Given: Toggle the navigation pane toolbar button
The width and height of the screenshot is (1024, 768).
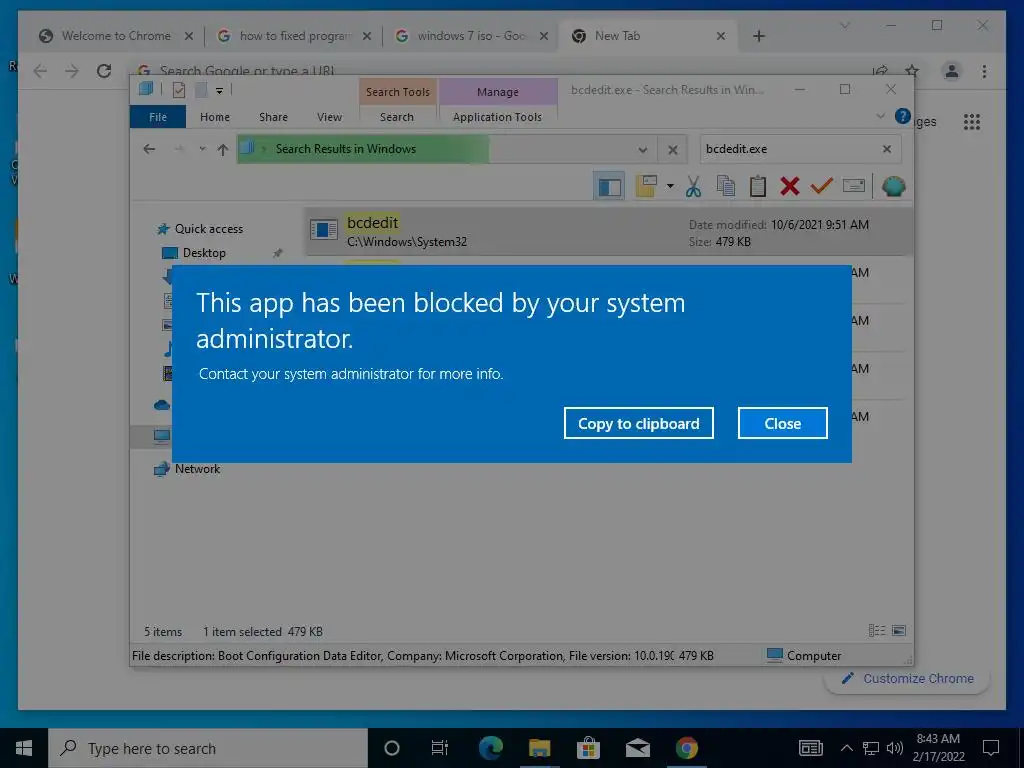Looking at the screenshot, I should (609, 187).
